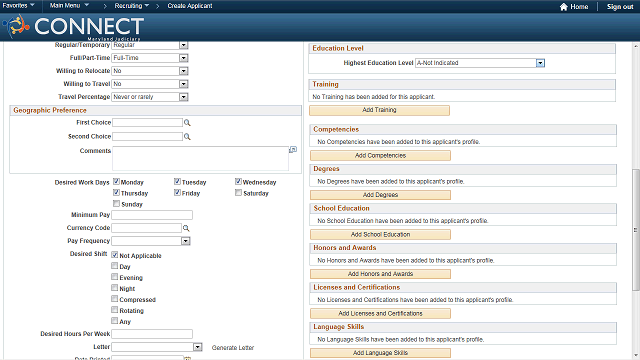Screen dimensions: 640x360
Task: Click the Add School Education button
Action: [380, 235]
